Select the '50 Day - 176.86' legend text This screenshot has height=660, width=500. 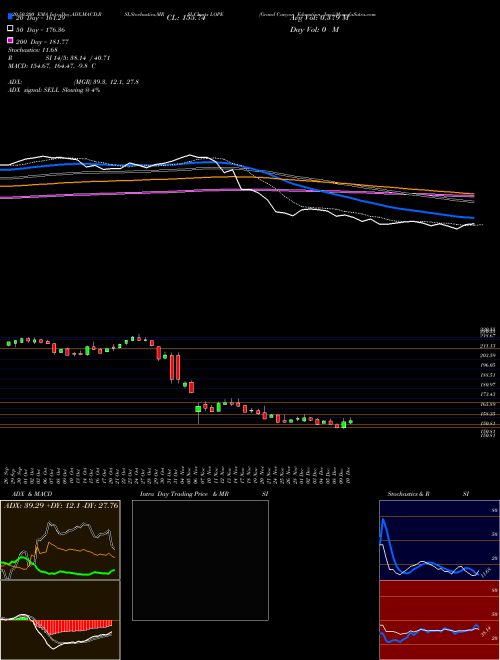pyautogui.click(x=41, y=30)
